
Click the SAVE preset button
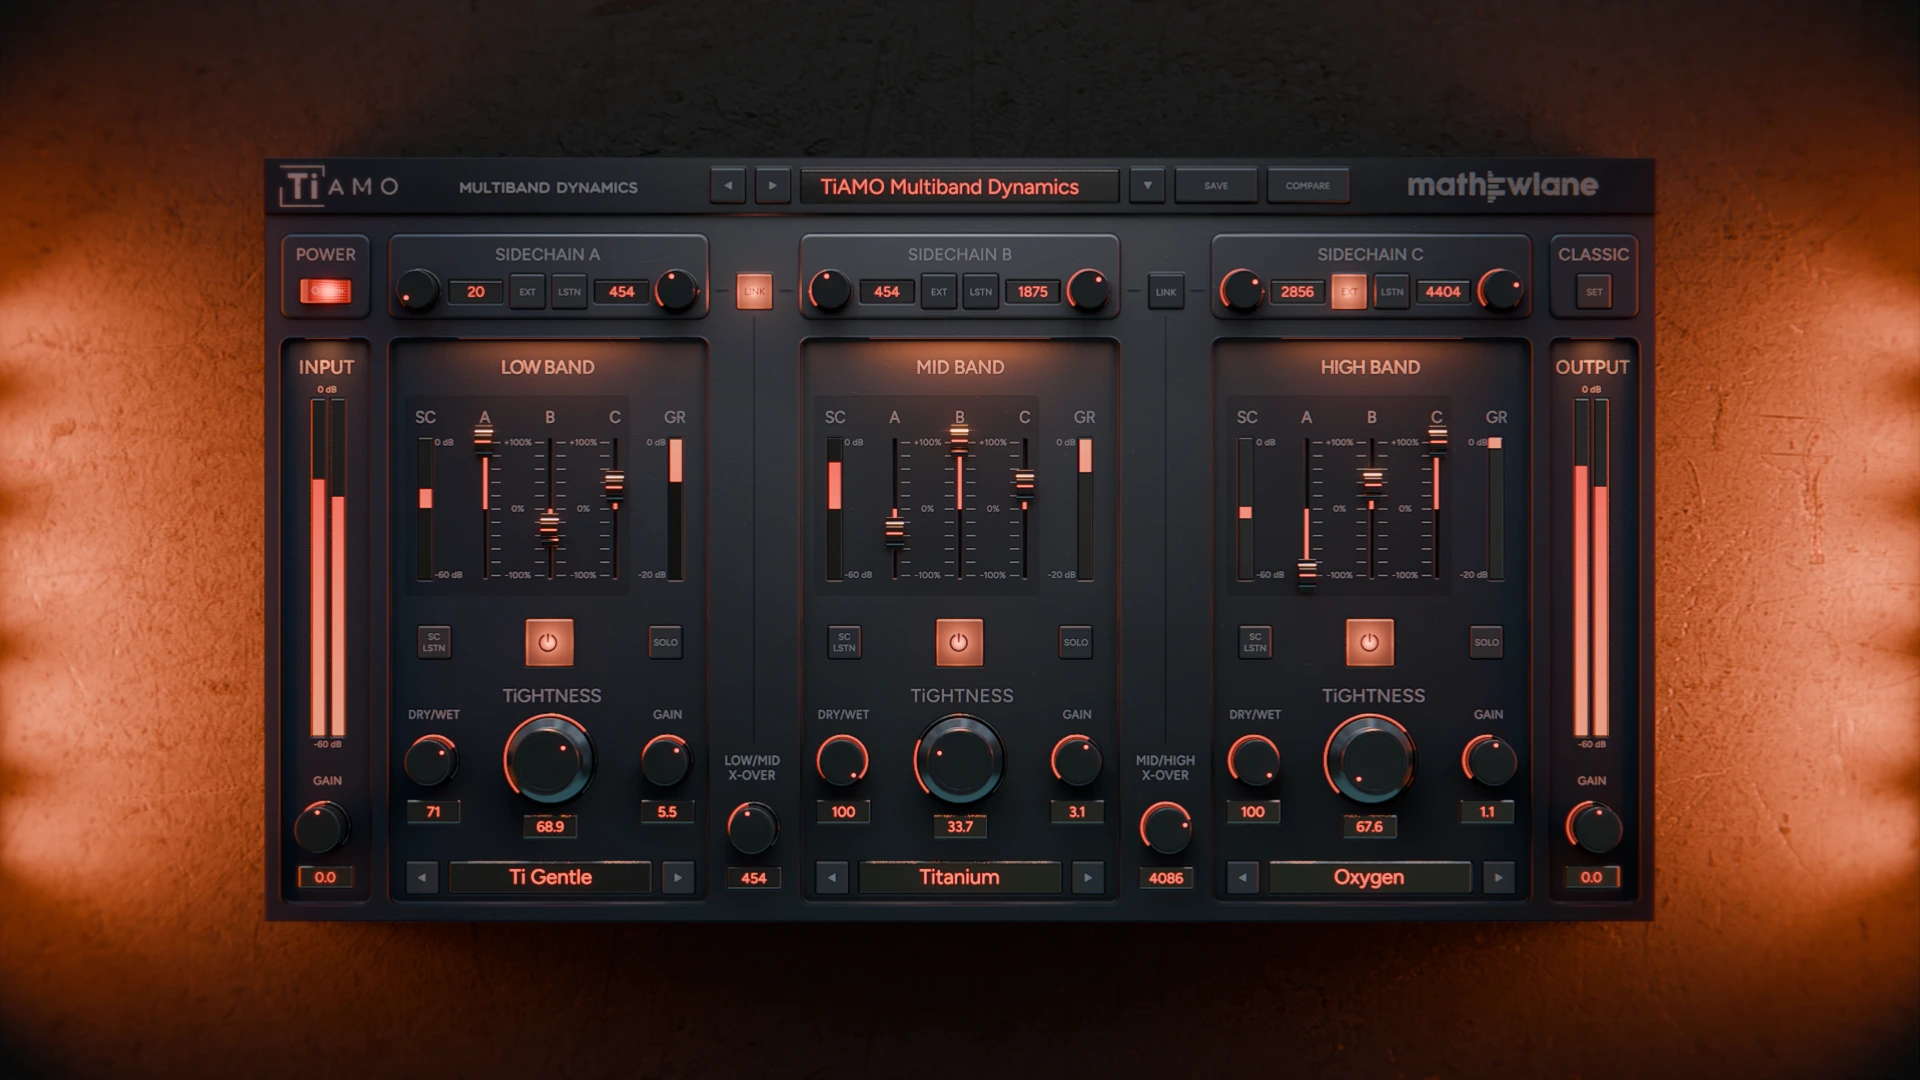click(x=1216, y=186)
